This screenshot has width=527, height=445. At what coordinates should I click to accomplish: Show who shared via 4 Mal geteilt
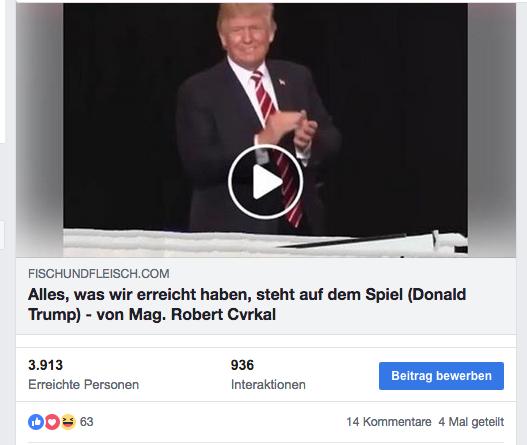click(471, 422)
